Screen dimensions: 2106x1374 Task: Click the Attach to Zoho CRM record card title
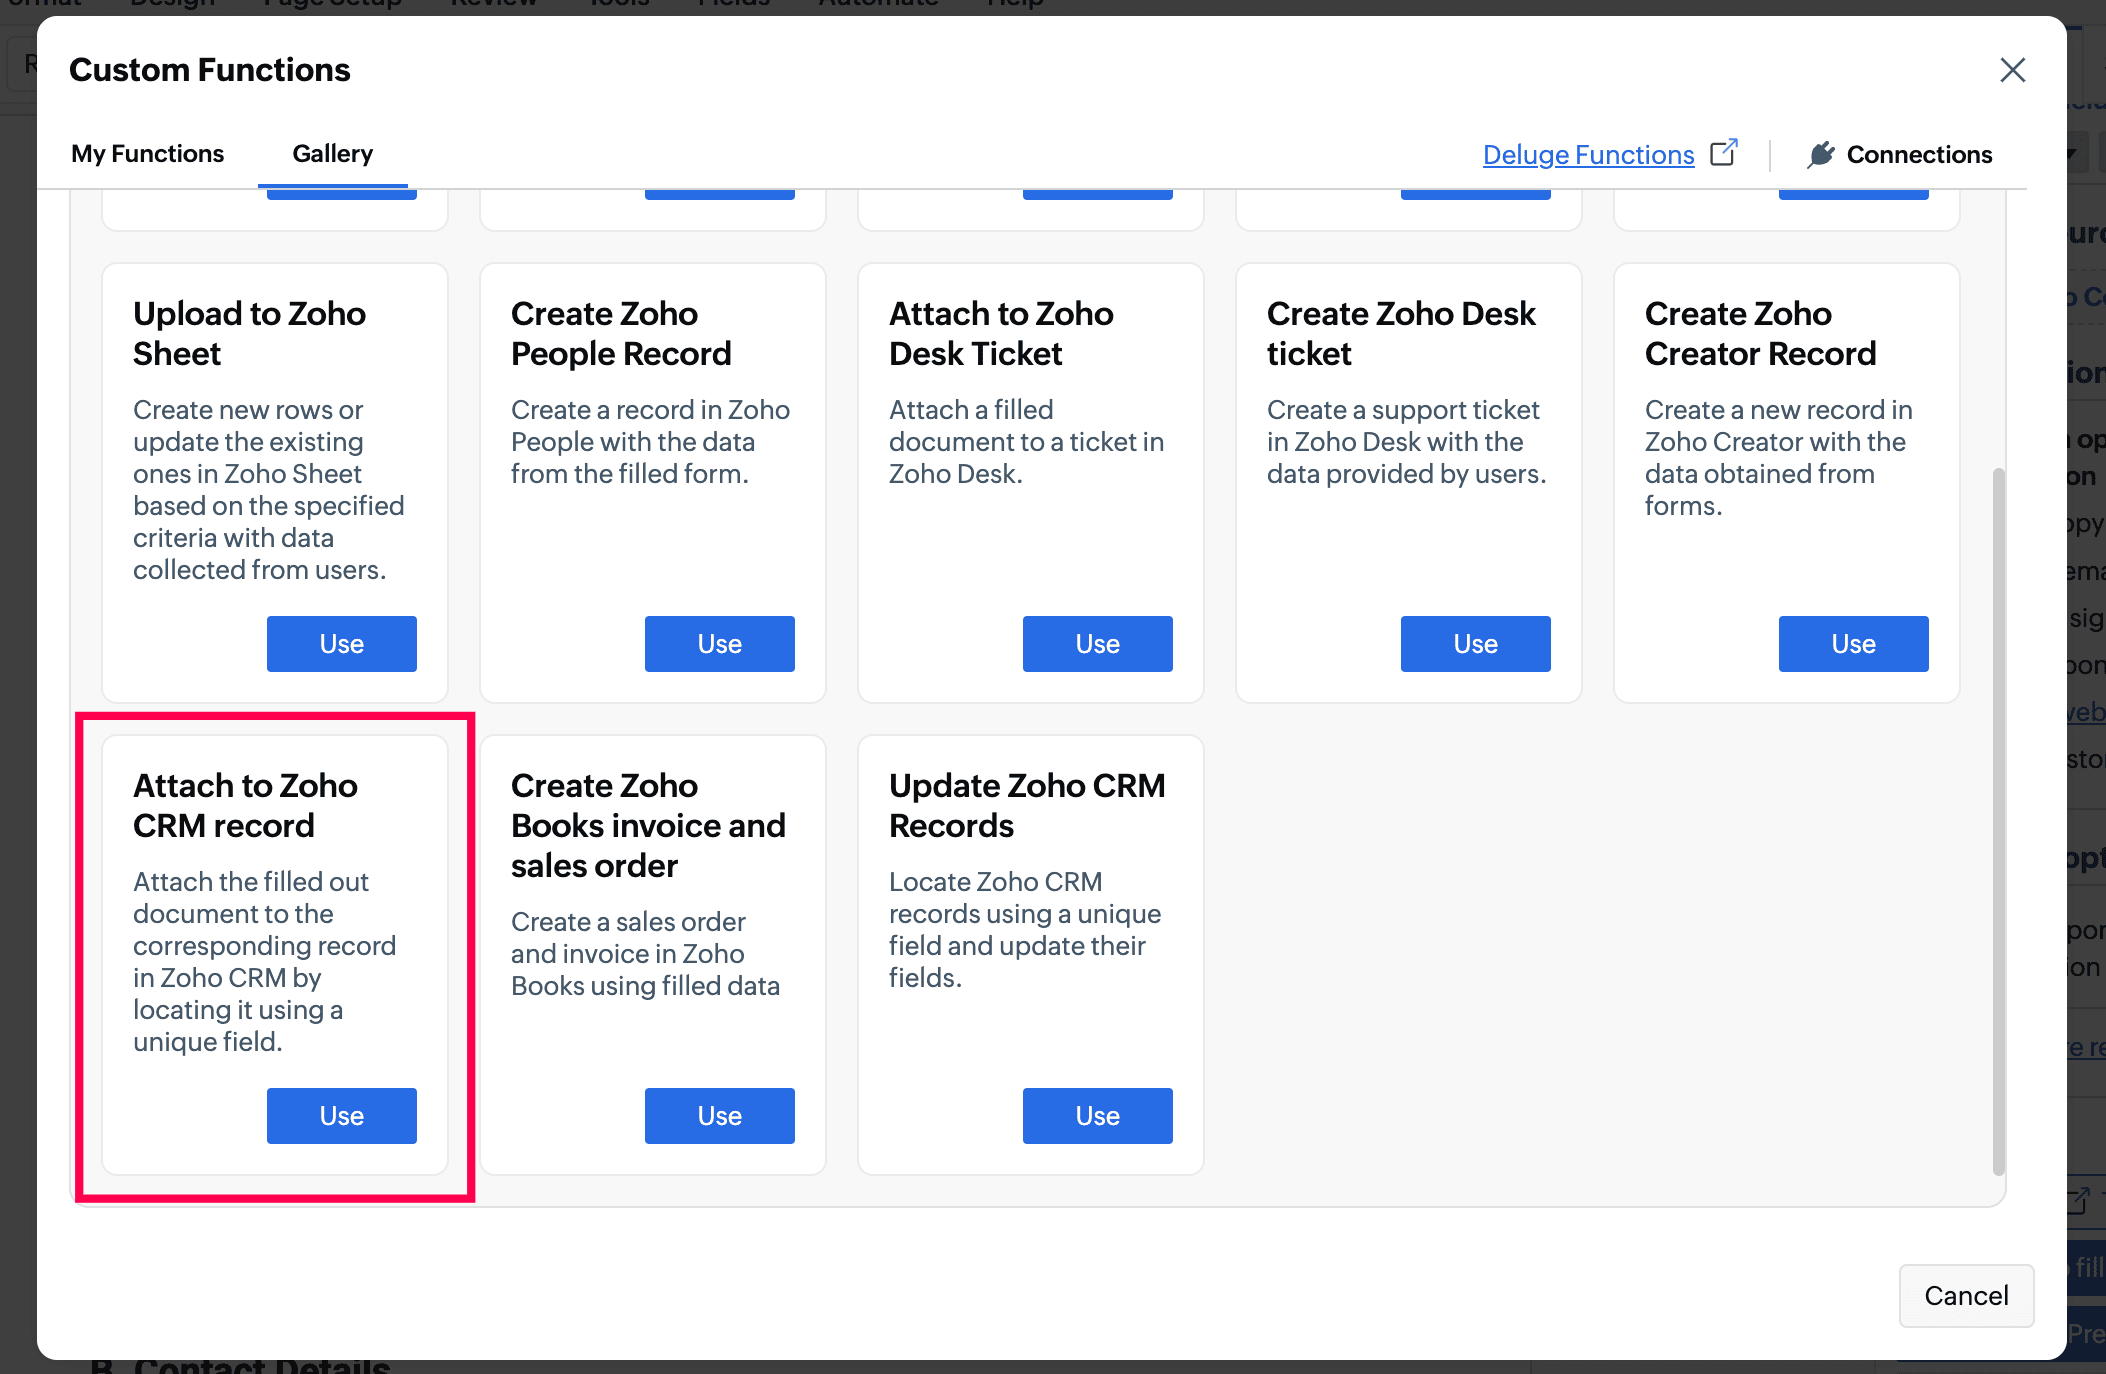coord(245,805)
